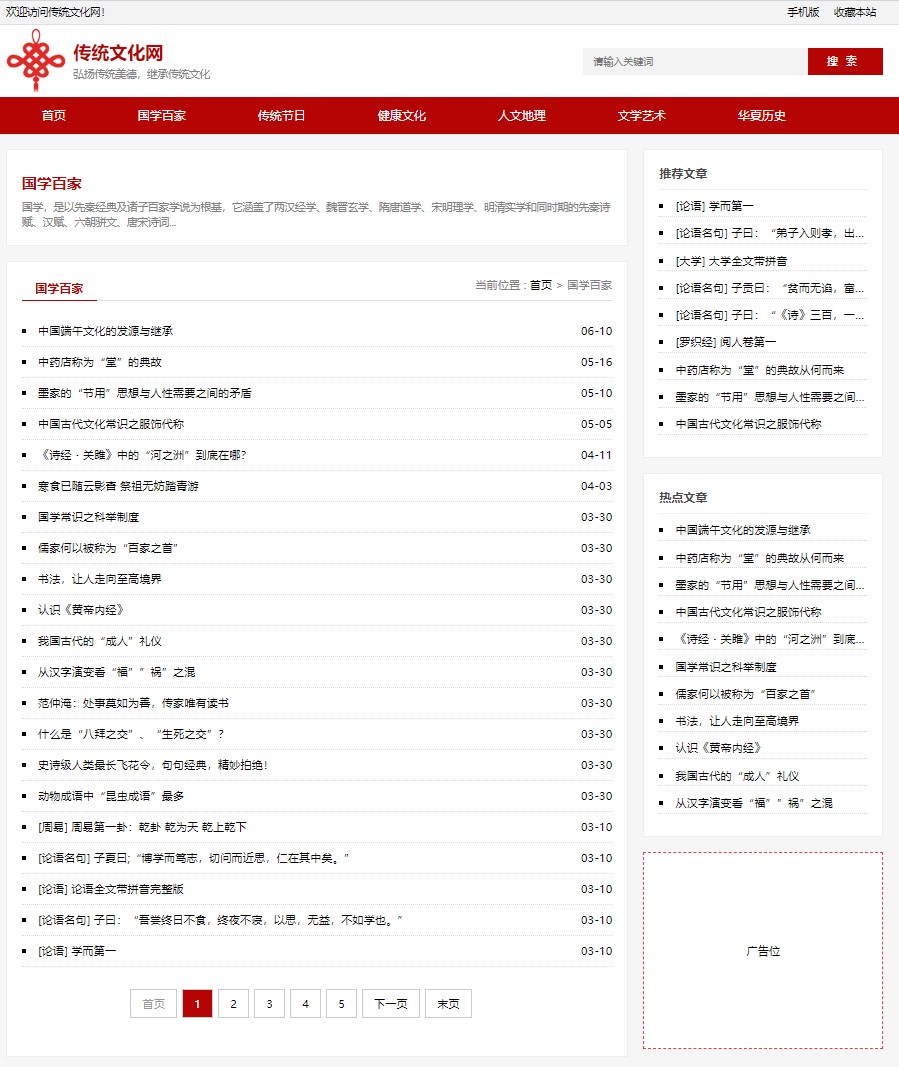The height and width of the screenshot is (1067, 899).
Task: Open the 首页 navigation menu item
Action: [54, 116]
